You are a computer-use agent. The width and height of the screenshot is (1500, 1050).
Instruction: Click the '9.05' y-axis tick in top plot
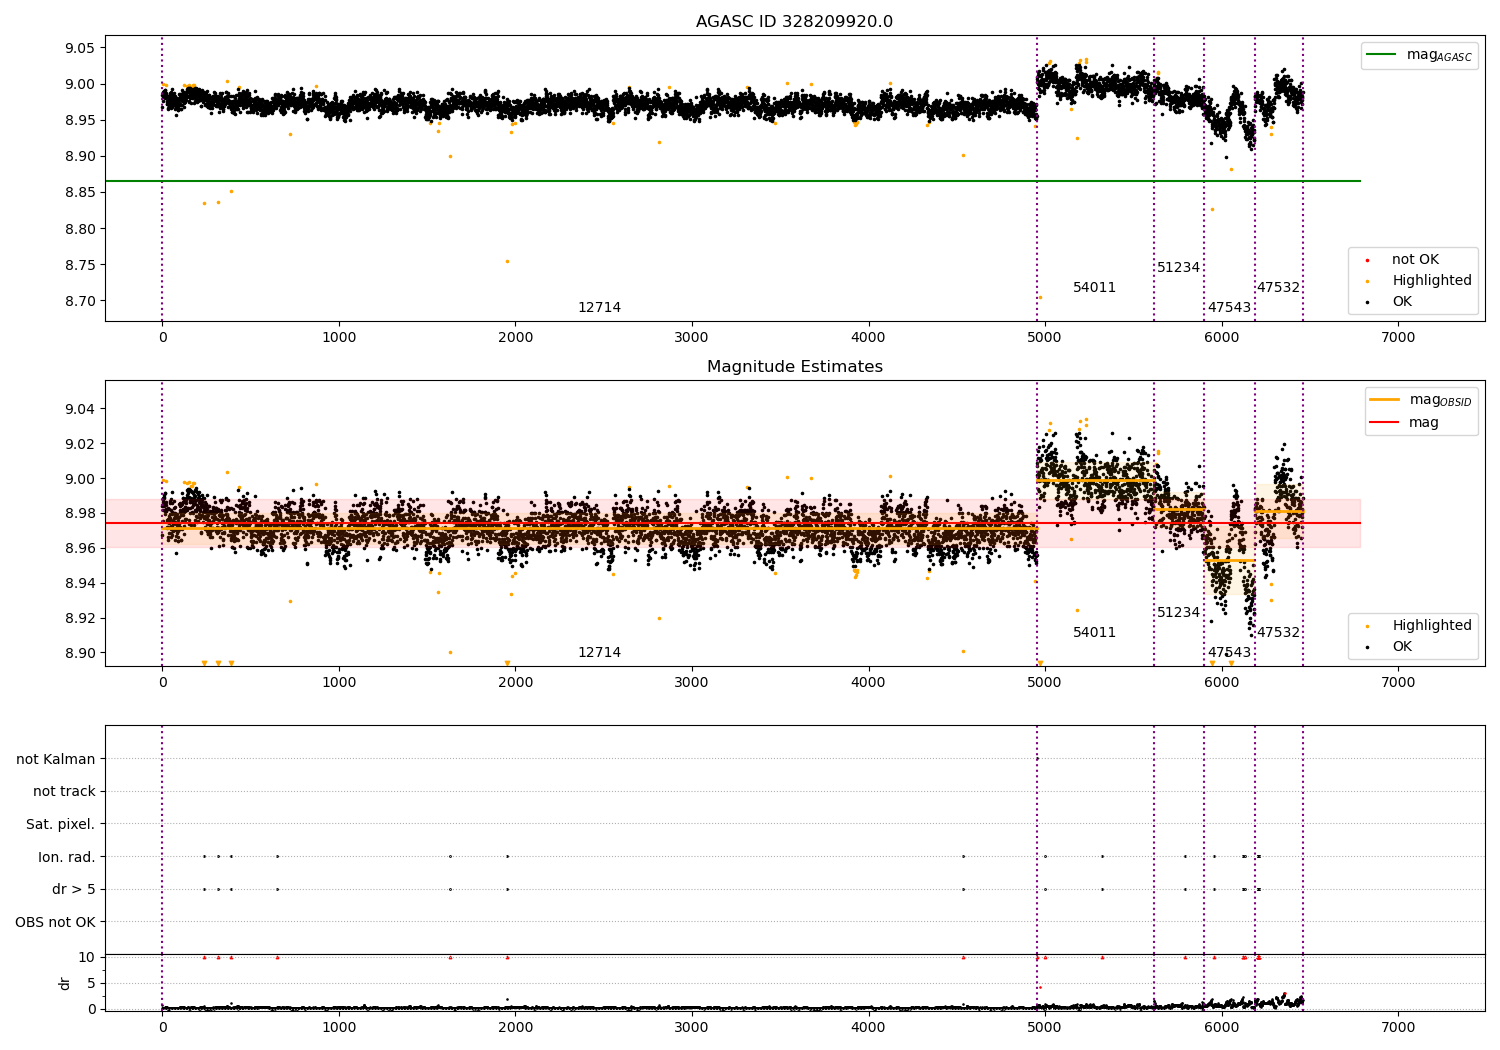point(79,48)
